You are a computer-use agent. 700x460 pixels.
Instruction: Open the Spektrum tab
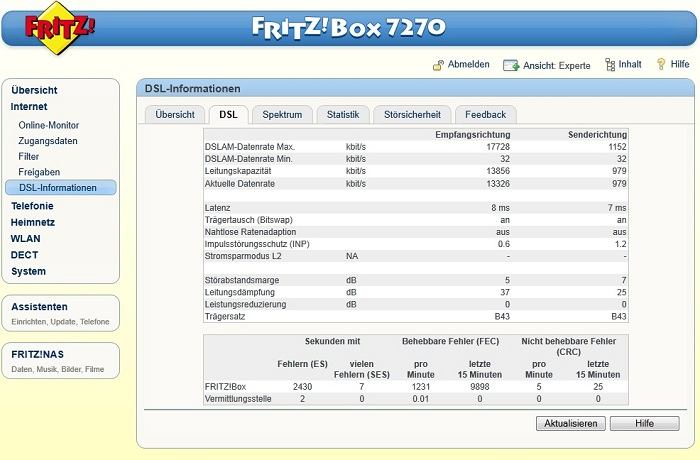[x=282, y=115]
